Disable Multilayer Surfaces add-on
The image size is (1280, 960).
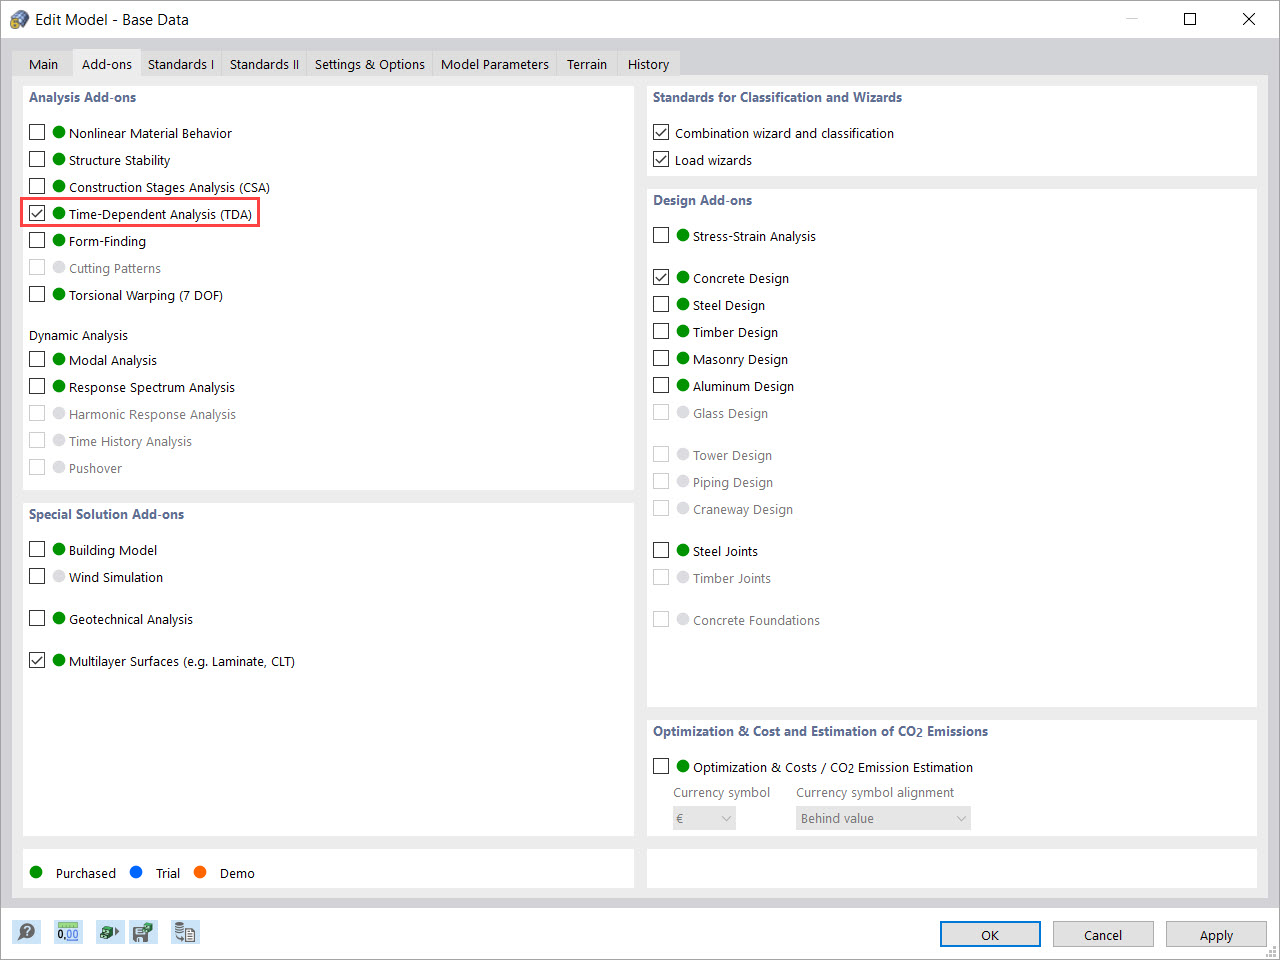click(x=37, y=660)
